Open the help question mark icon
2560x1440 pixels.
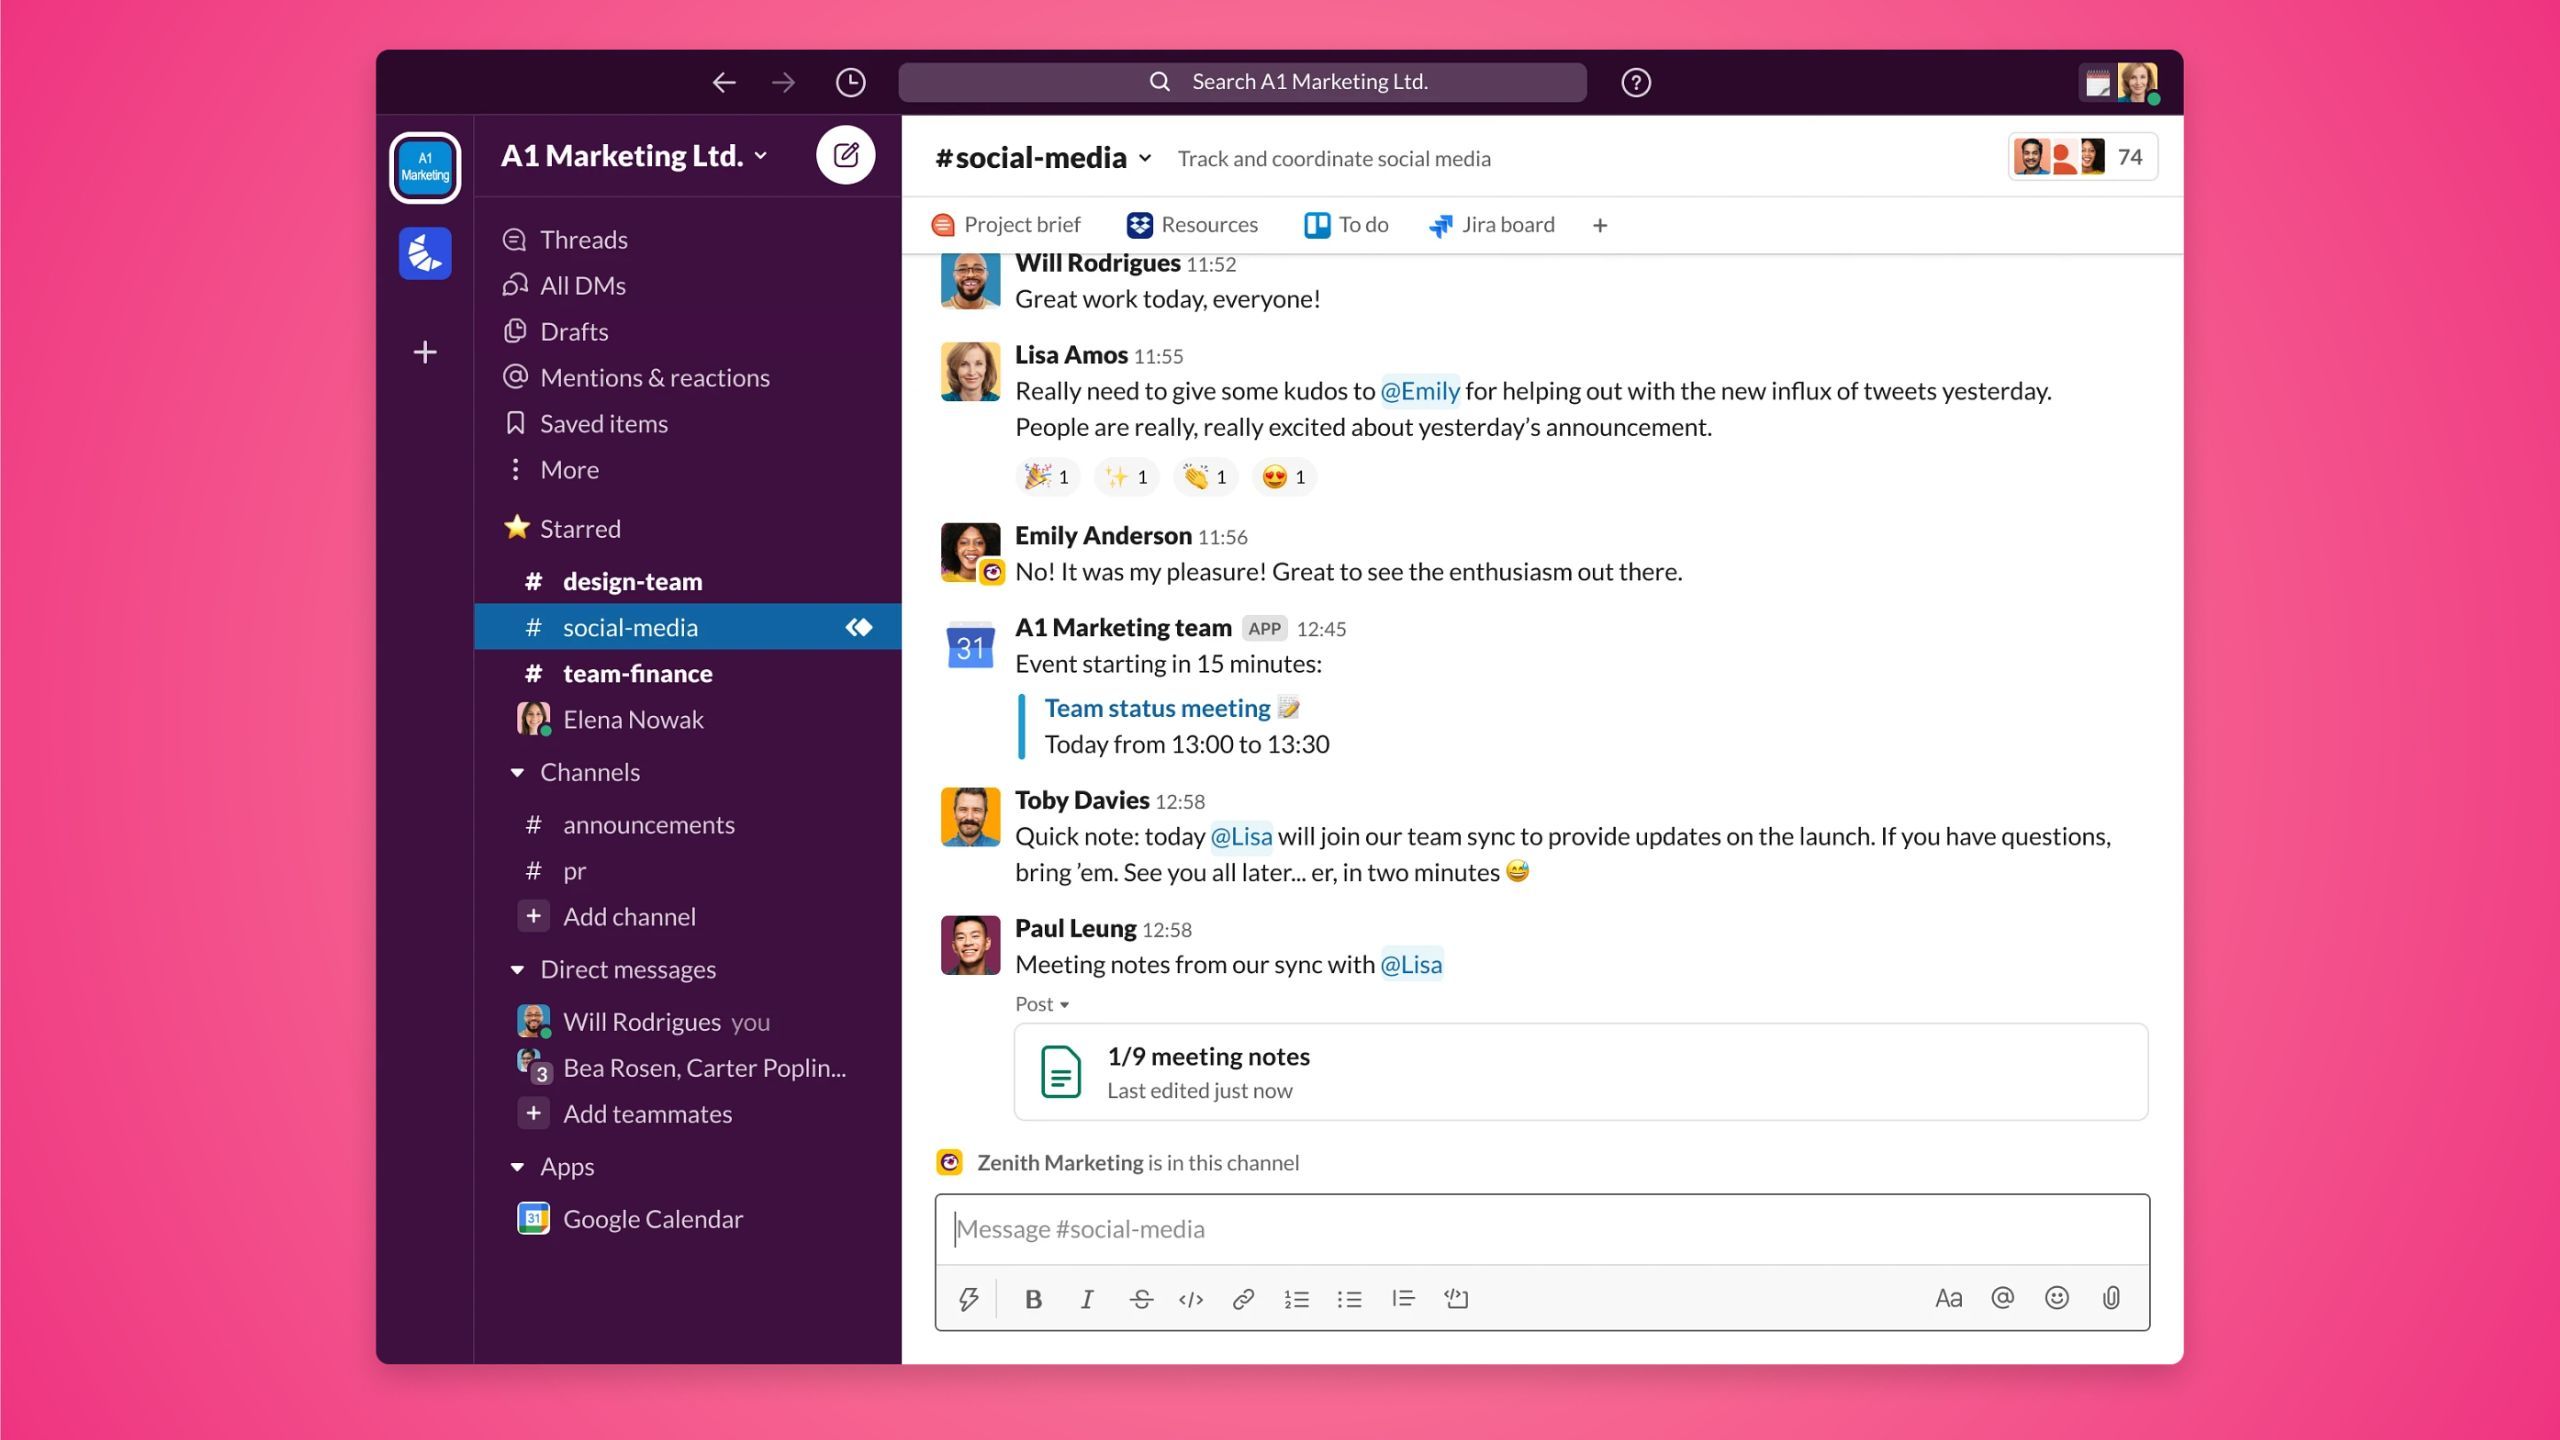[1636, 82]
